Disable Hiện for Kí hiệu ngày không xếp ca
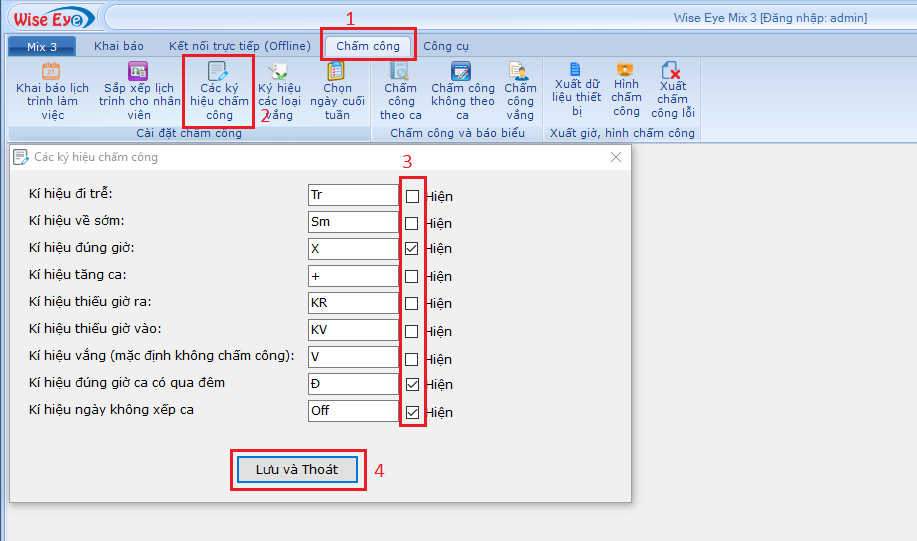The width and height of the screenshot is (917, 541). [412, 411]
